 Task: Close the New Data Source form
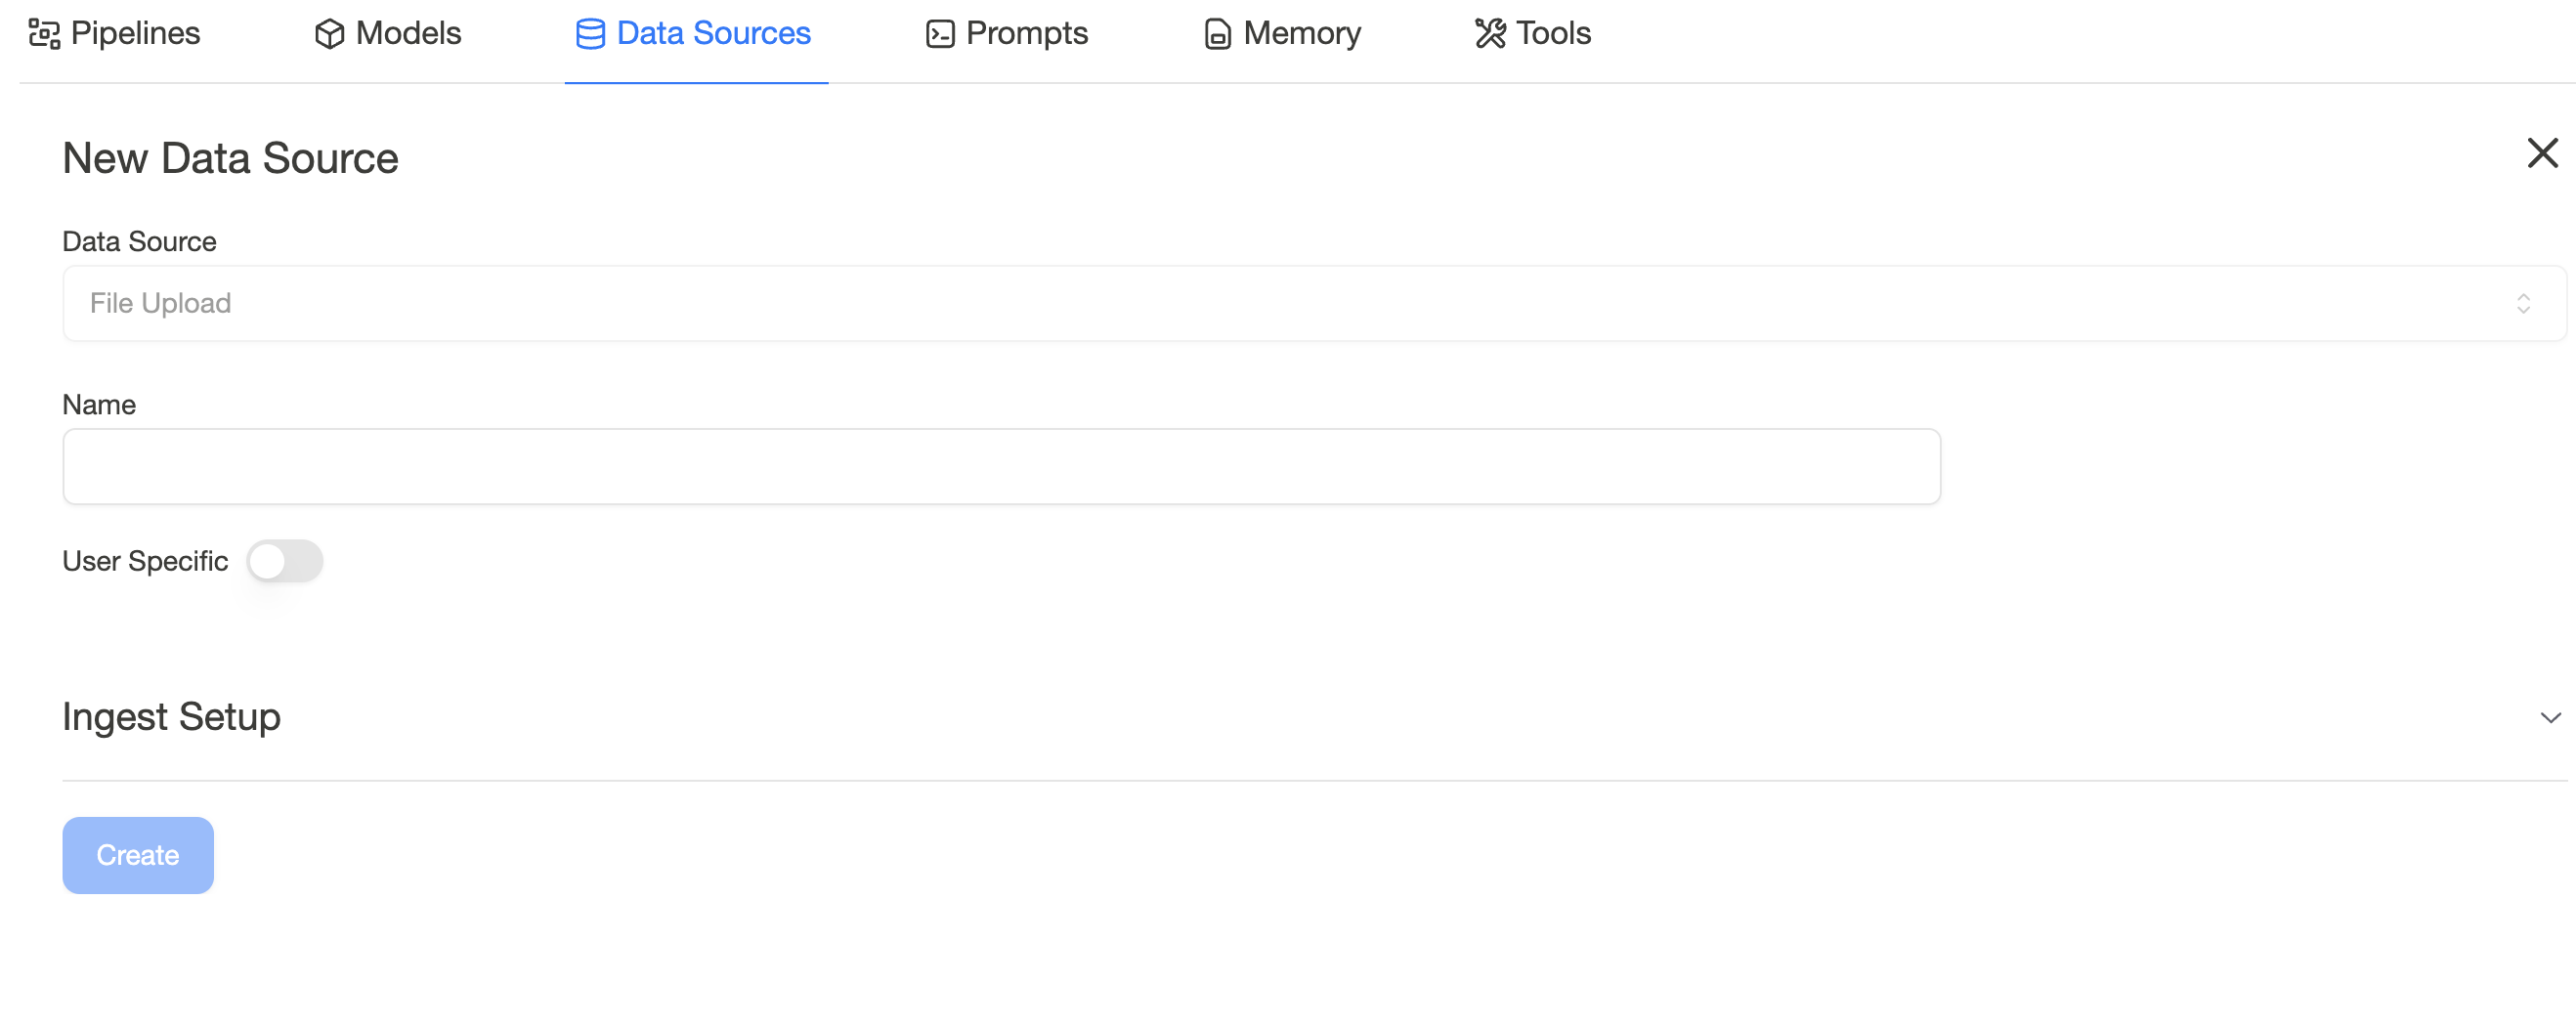(2542, 153)
